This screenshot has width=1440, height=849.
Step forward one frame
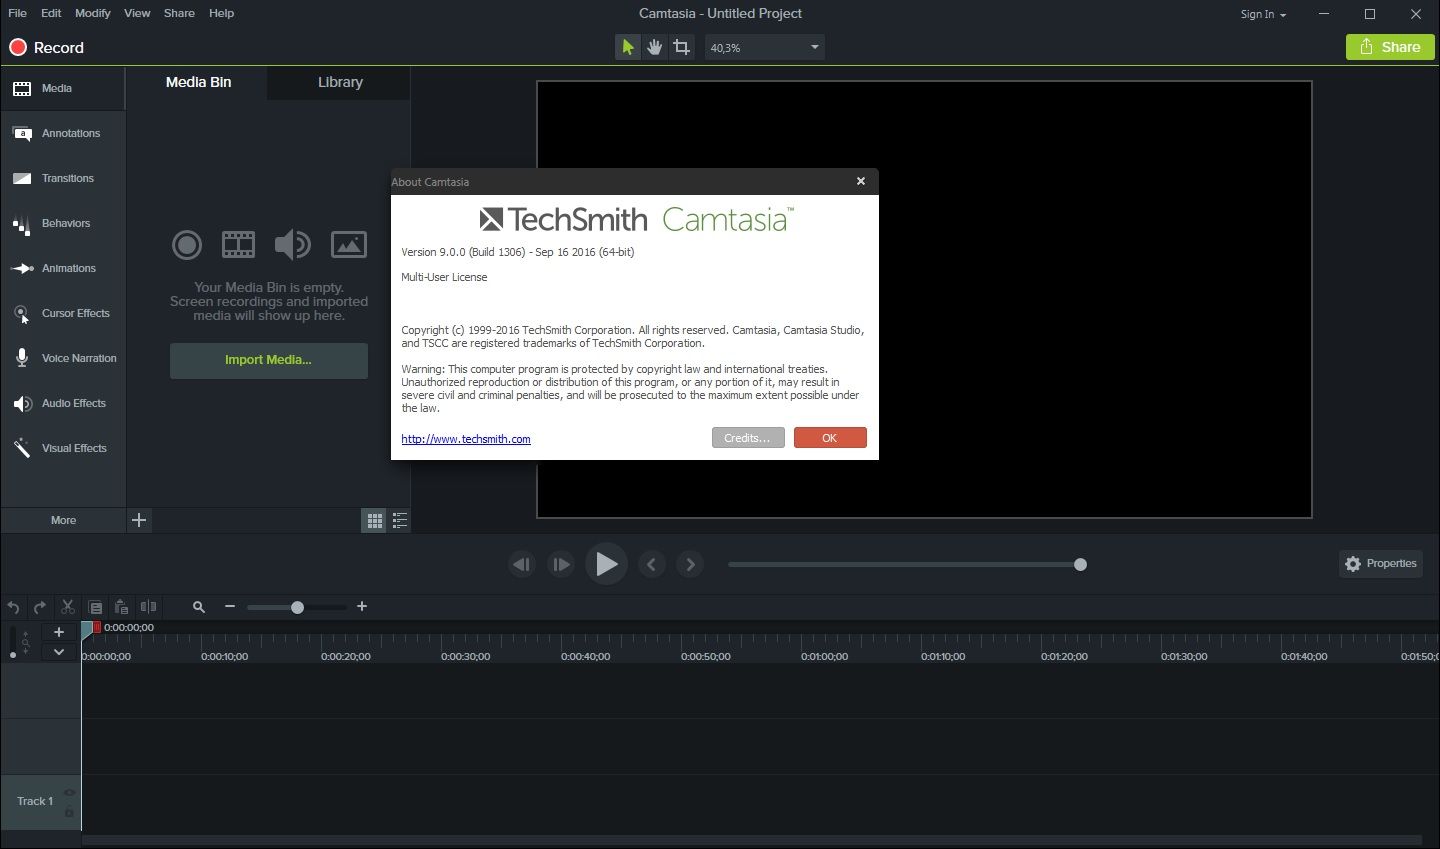tap(561, 565)
